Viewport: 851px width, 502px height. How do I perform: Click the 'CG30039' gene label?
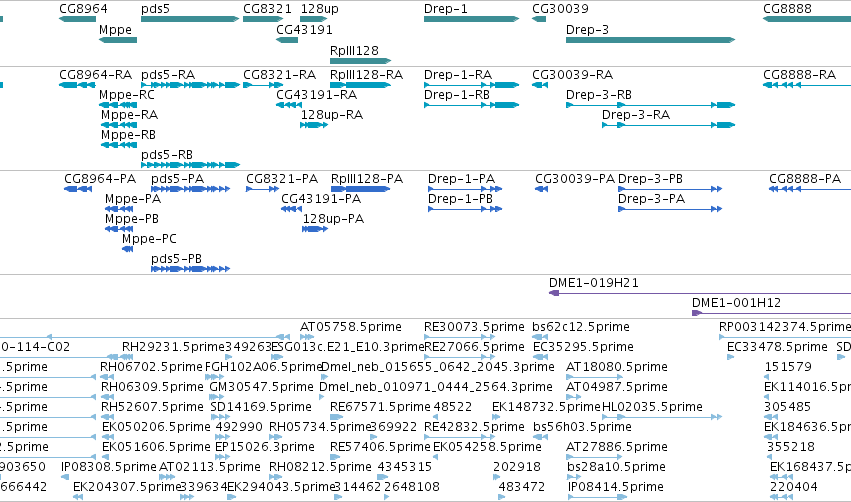[560, 9]
